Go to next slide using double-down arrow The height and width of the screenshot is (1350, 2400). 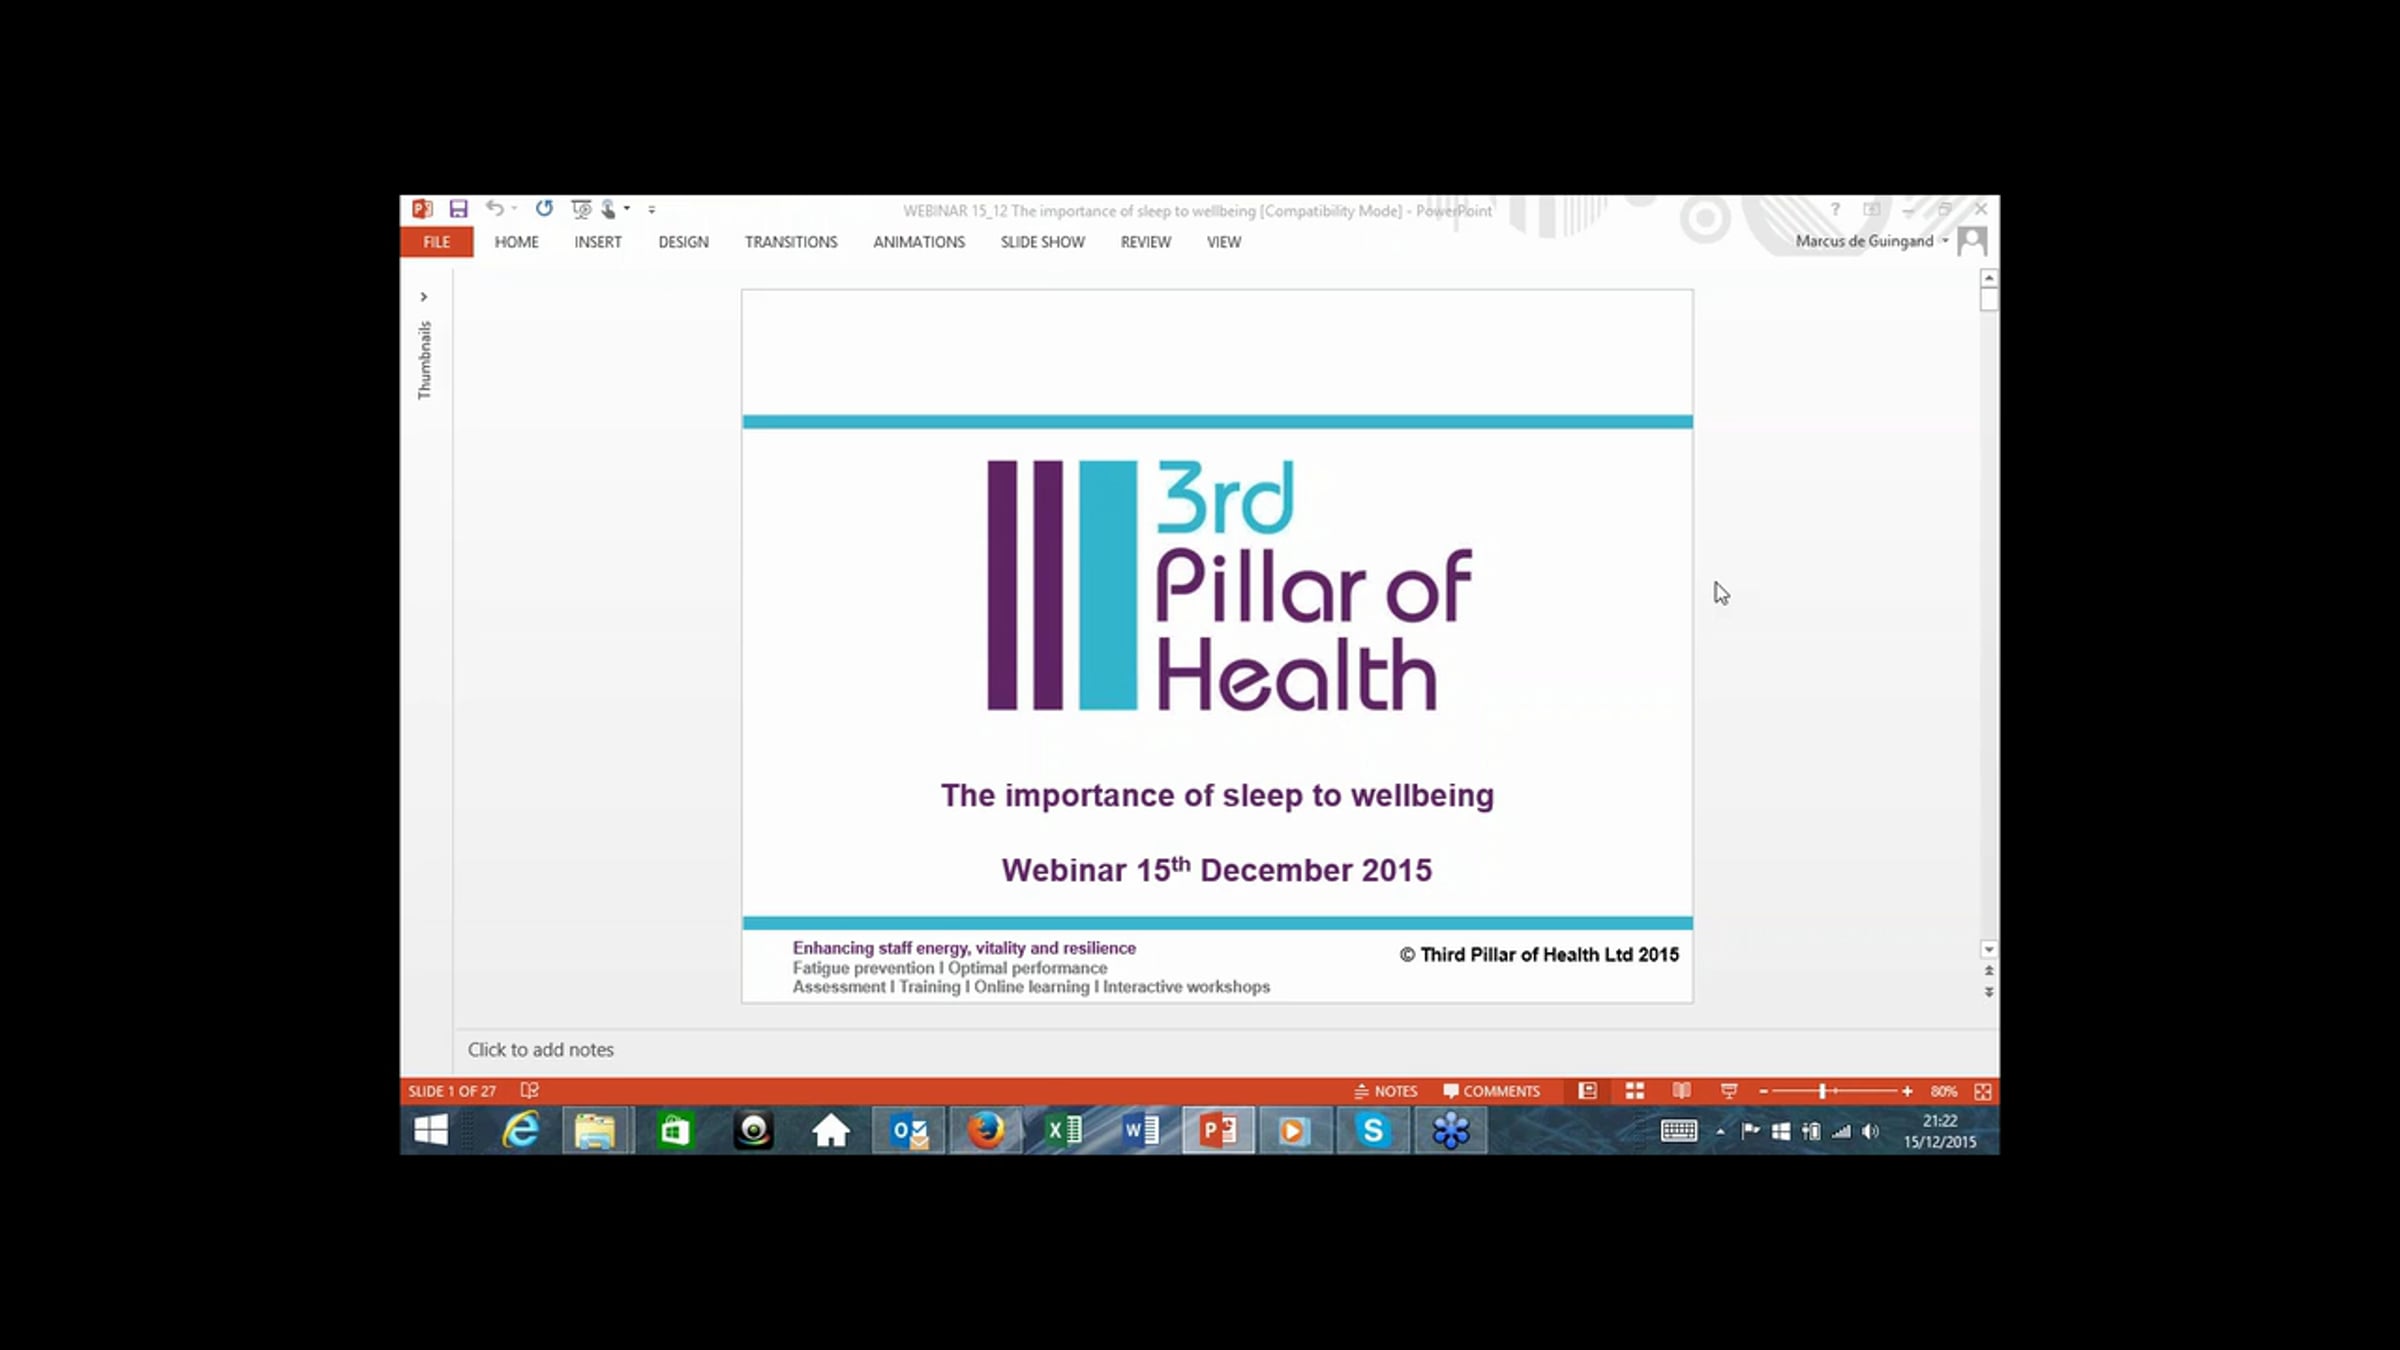point(1989,992)
